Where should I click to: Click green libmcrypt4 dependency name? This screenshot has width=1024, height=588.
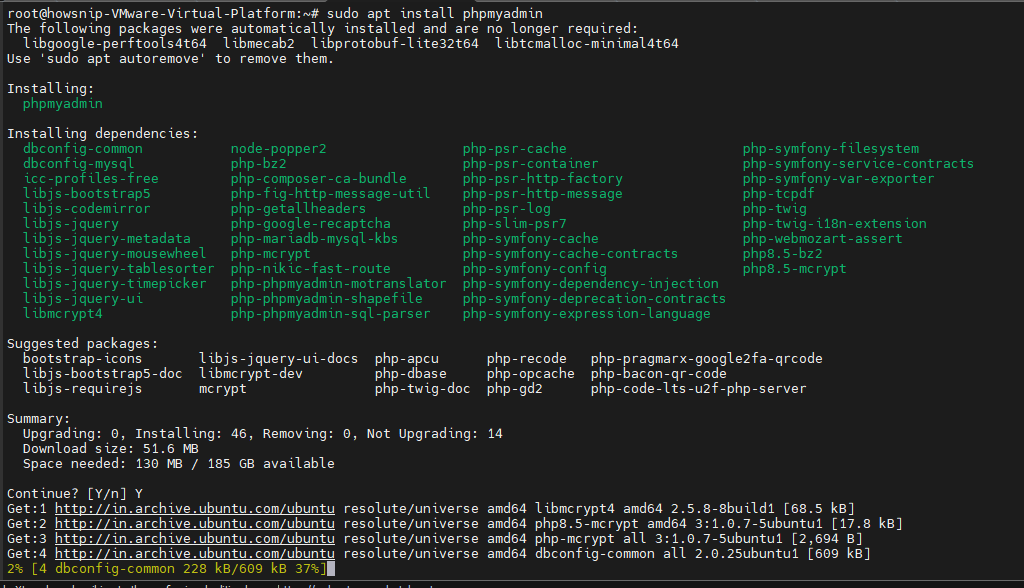(63, 314)
